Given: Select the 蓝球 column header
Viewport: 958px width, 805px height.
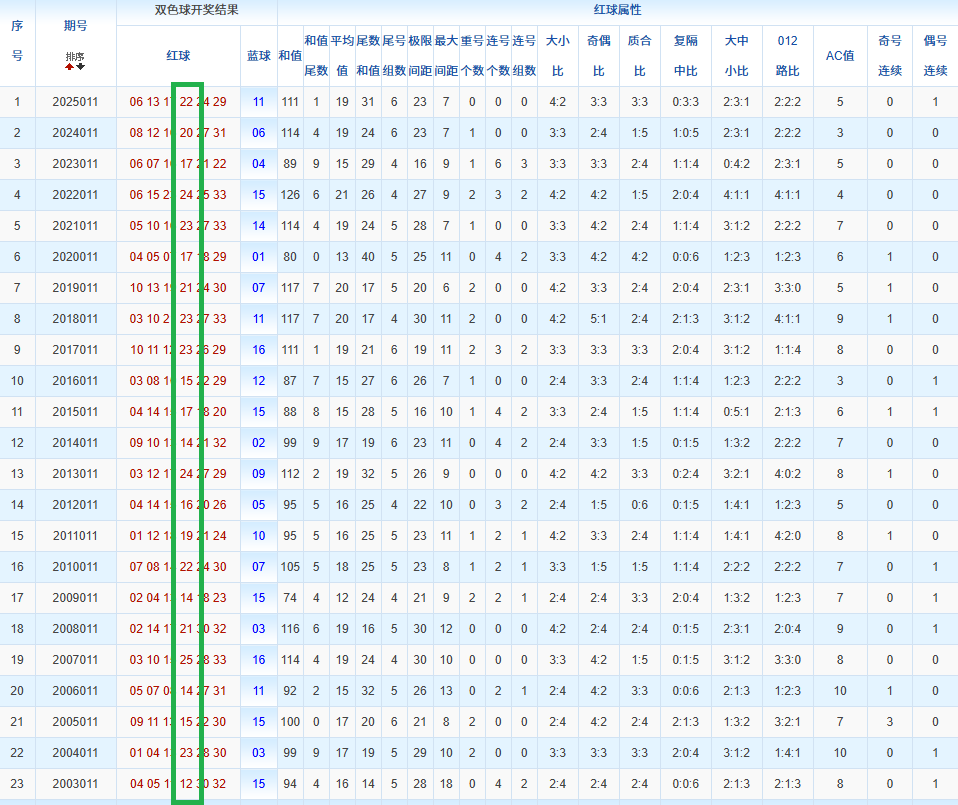Looking at the screenshot, I should pyautogui.click(x=259, y=56).
